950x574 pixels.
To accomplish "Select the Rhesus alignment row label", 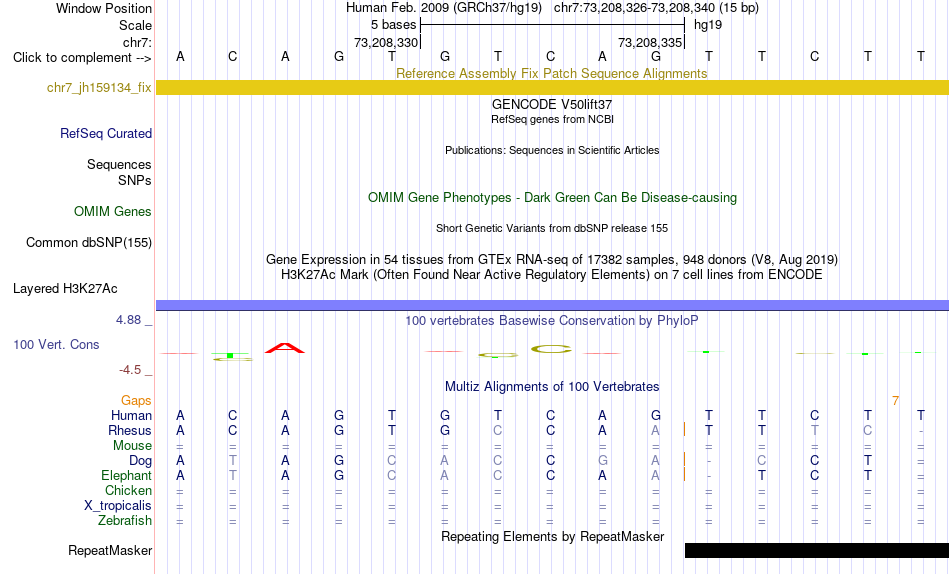I will 130,430.
